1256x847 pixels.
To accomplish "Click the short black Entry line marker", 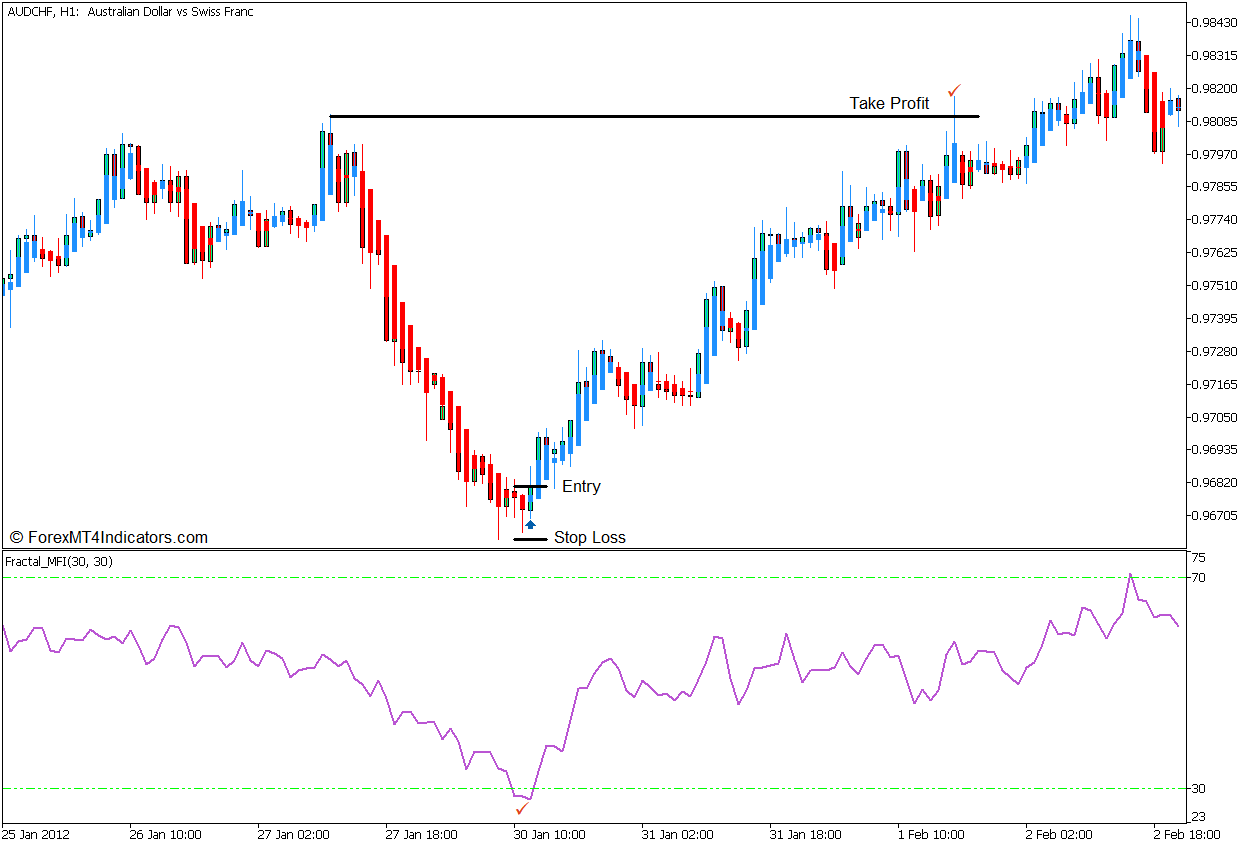I will click(530, 487).
